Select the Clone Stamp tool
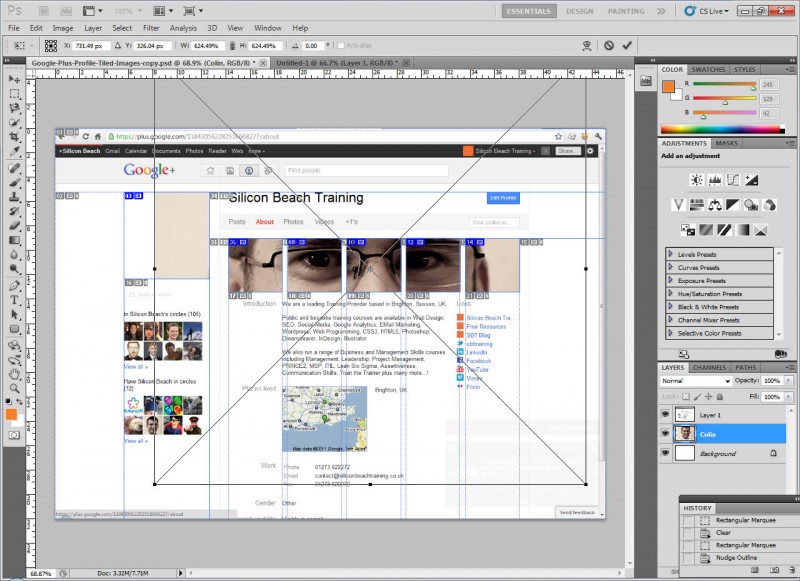 14,197
